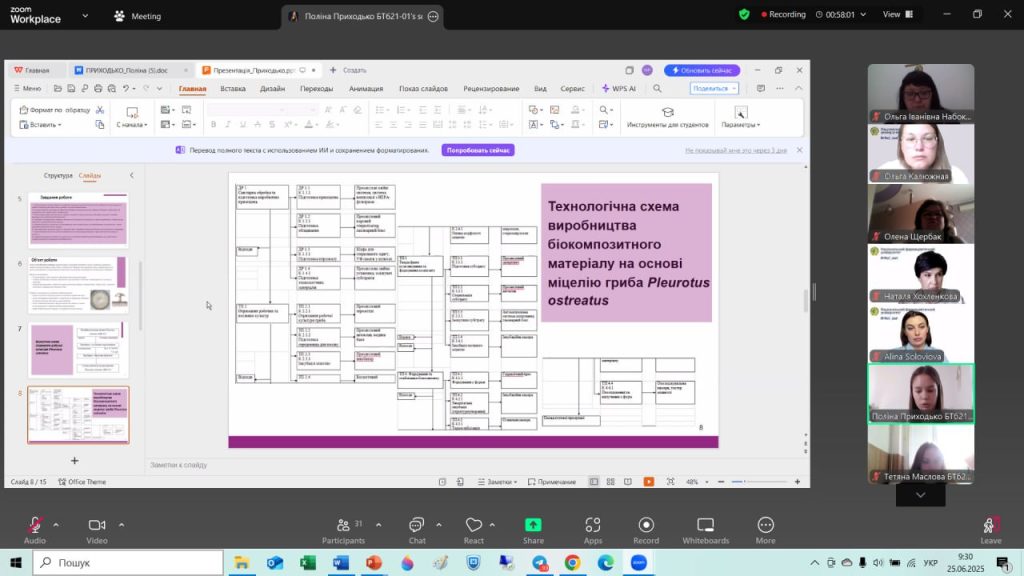Add a new slide with plus button
The height and width of the screenshot is (576, 1024).
point(74,460)
